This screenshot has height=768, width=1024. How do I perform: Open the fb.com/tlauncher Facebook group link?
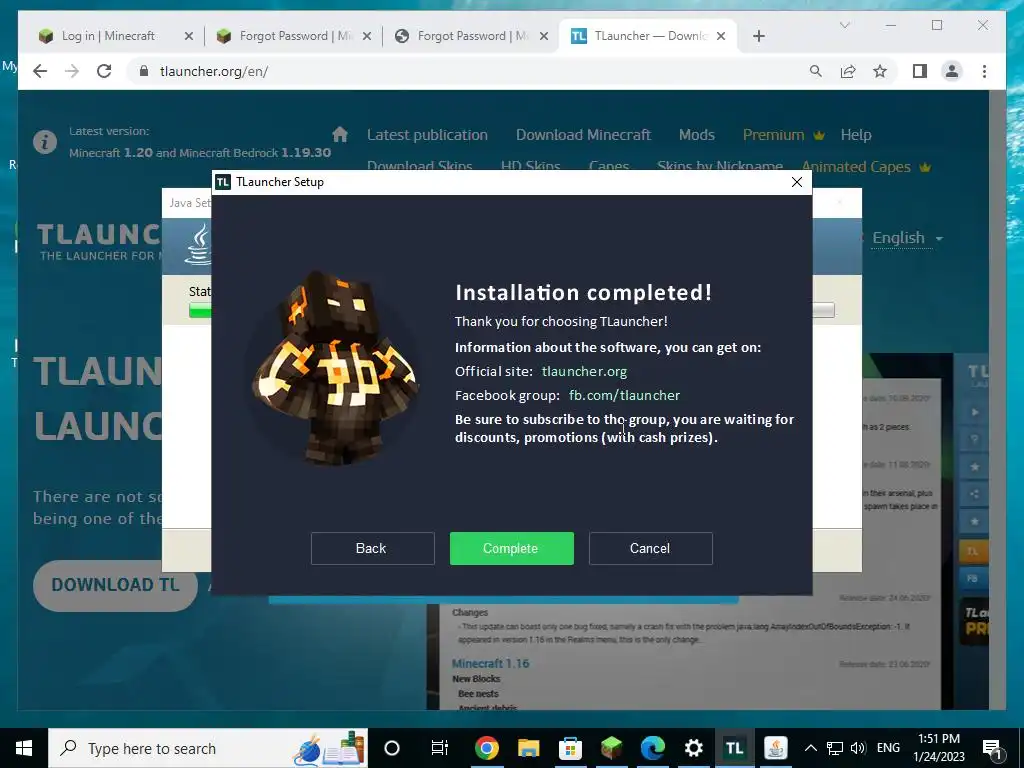click(x=624, y=395)
